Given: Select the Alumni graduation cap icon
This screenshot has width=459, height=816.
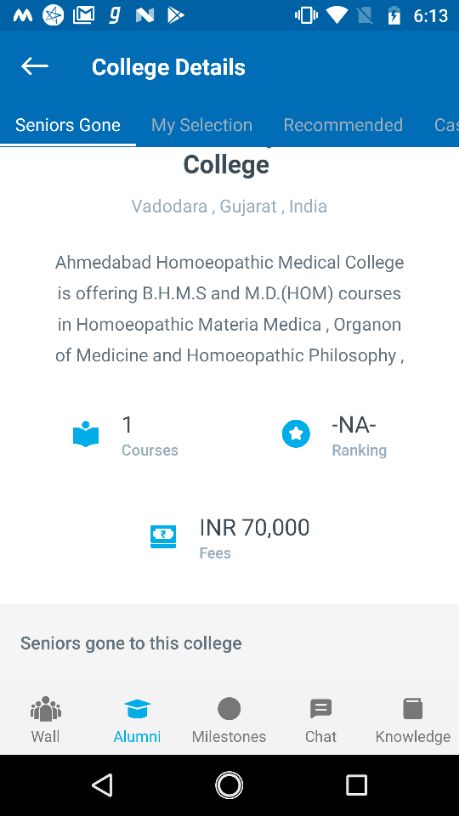Looking at the screenshot, I should pos(137,708).
